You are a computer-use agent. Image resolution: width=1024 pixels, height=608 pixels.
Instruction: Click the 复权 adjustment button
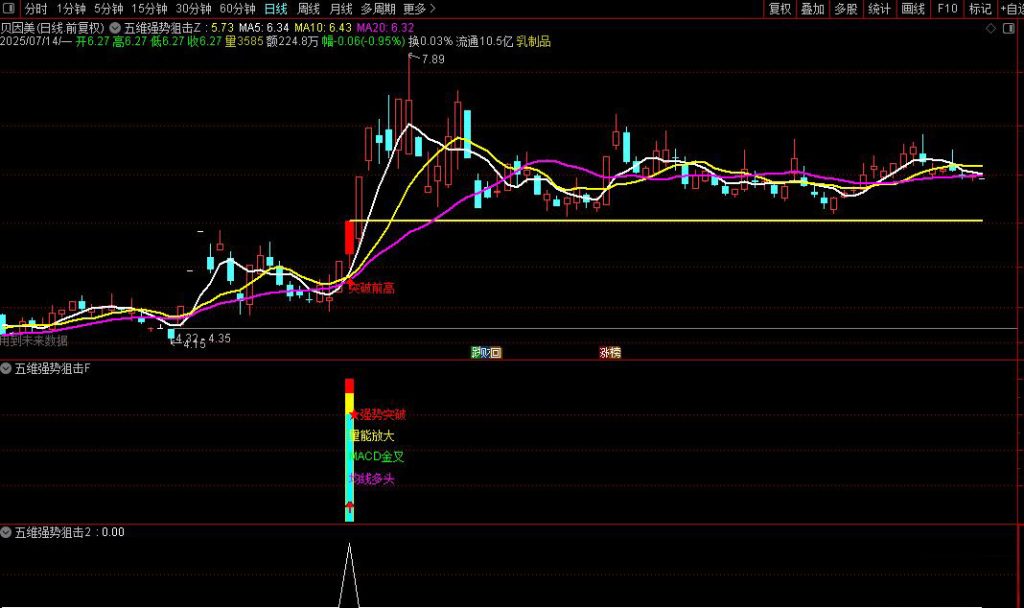[x=780, y=9]
